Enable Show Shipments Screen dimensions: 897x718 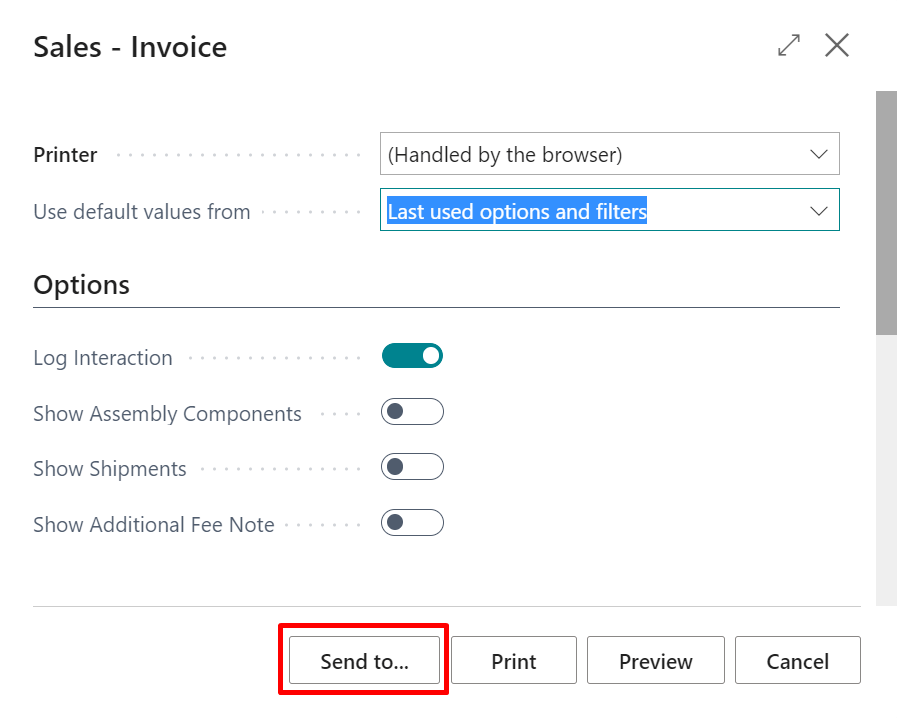(412, 466)
